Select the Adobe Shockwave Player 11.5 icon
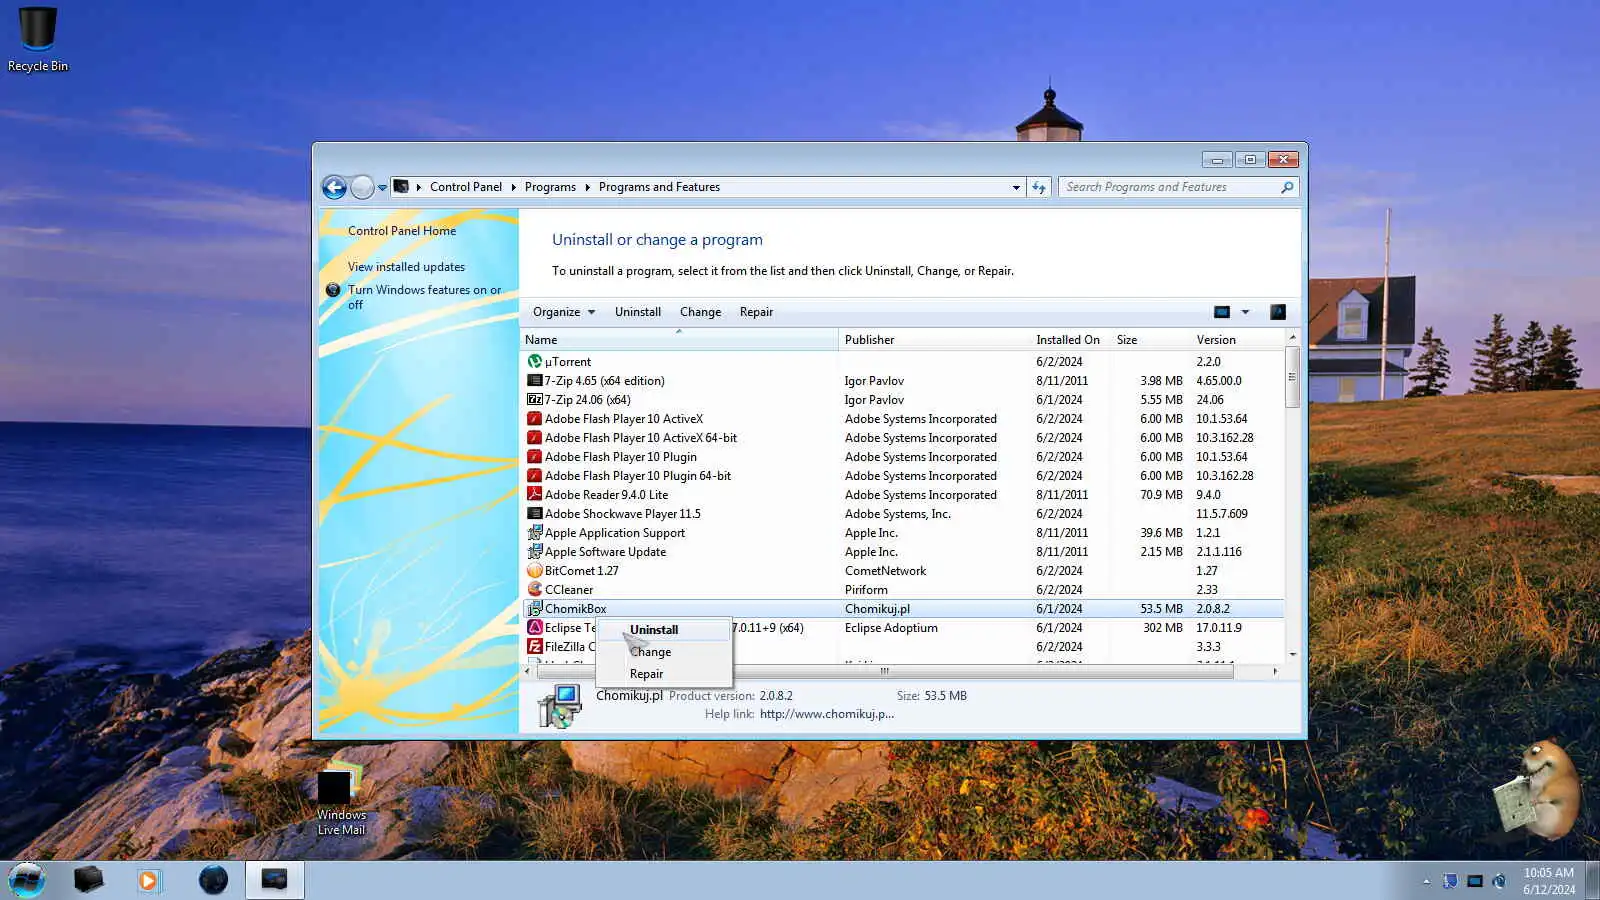The width and height of the screenshot is (1600, 900). [535, 514]
